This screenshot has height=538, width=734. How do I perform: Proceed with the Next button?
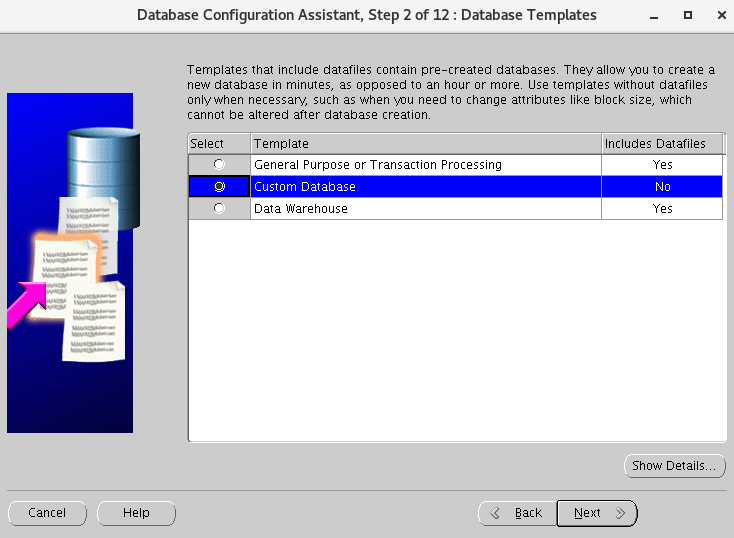[597, 513]
